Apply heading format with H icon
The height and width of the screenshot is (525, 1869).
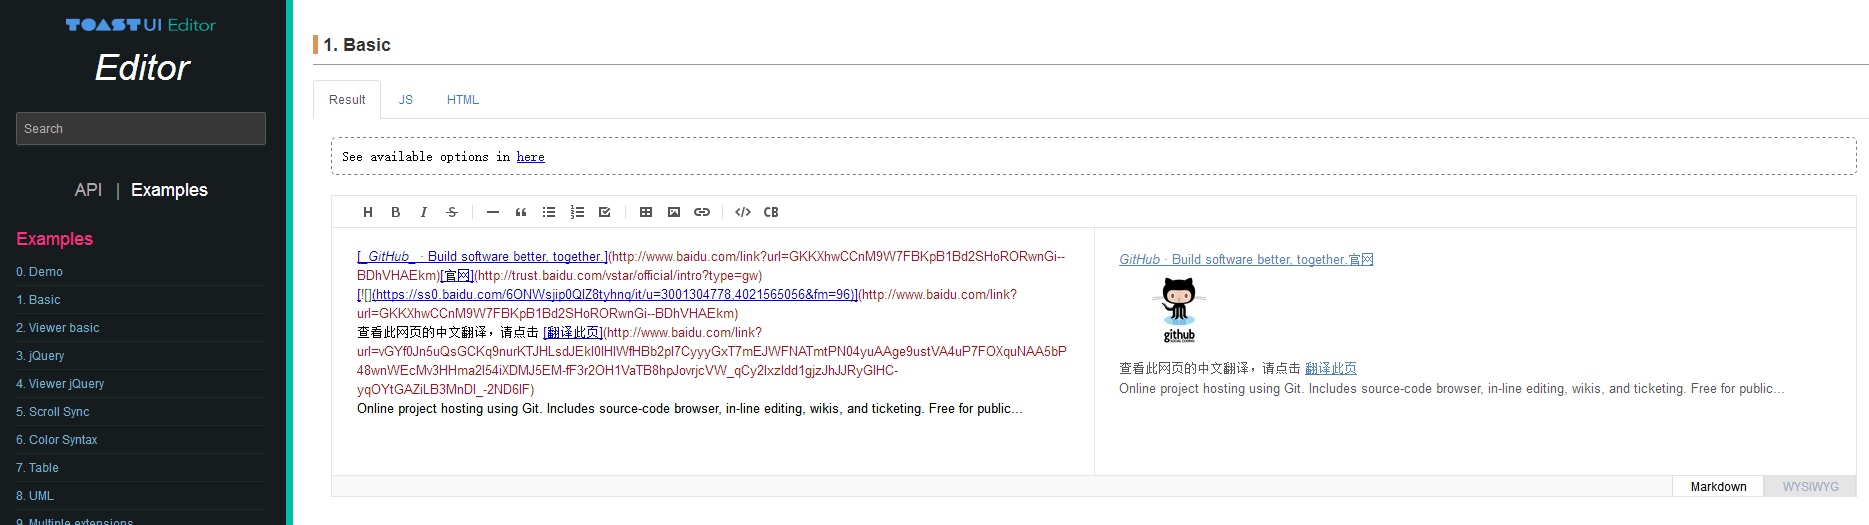point(368,212)
